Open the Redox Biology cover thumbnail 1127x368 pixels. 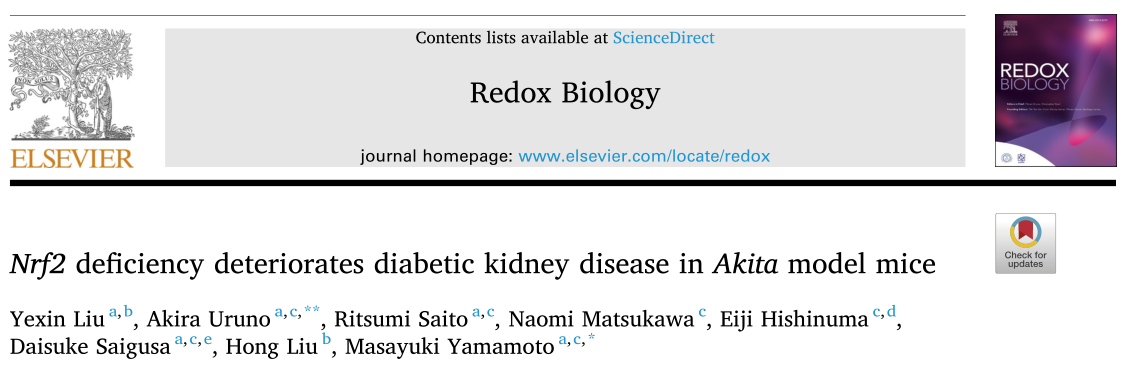pos(1055,91)
